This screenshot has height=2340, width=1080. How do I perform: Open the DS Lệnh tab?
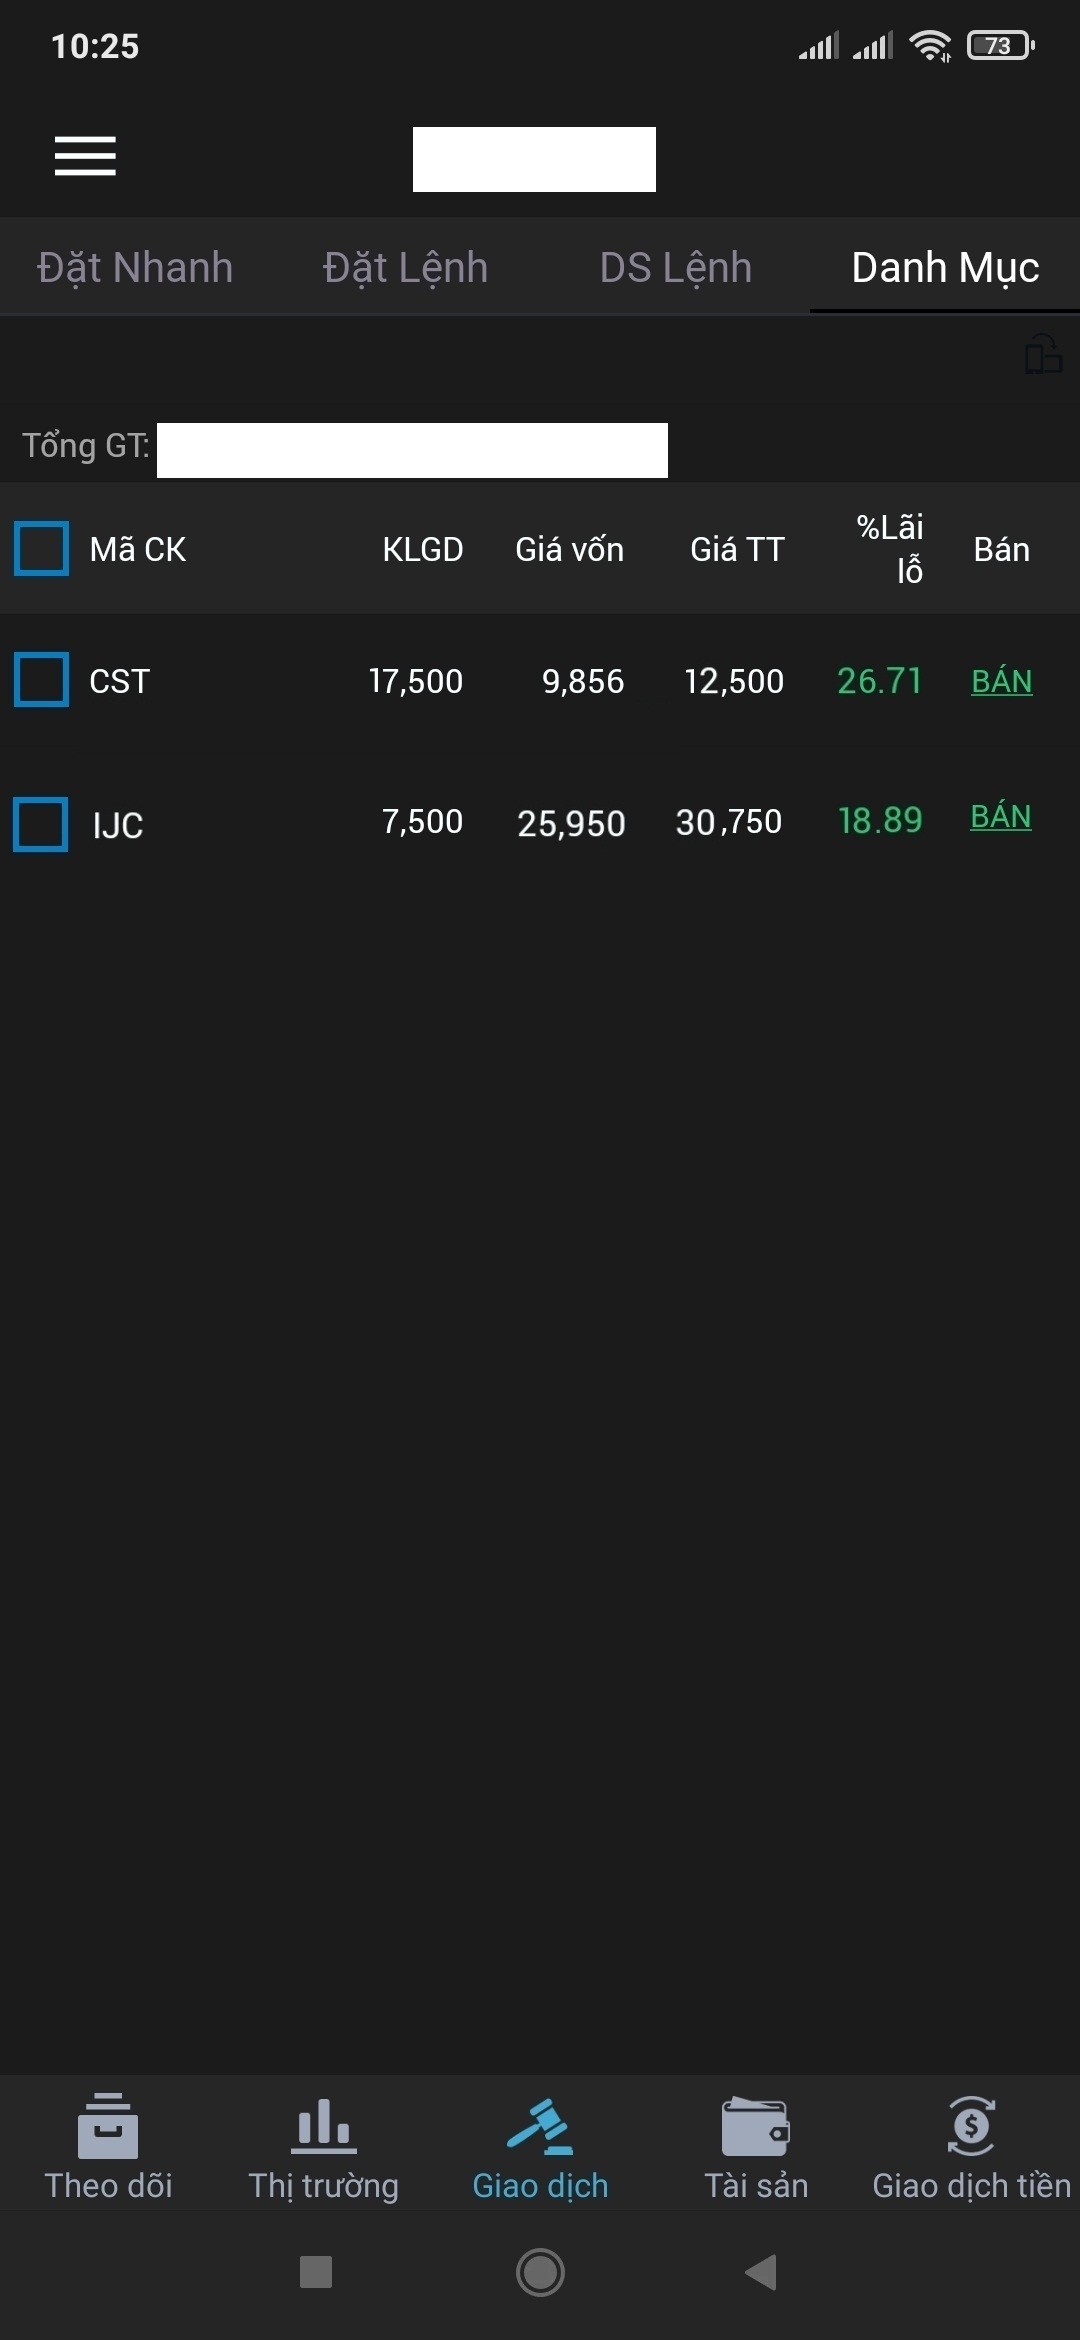tap(676, 268)
